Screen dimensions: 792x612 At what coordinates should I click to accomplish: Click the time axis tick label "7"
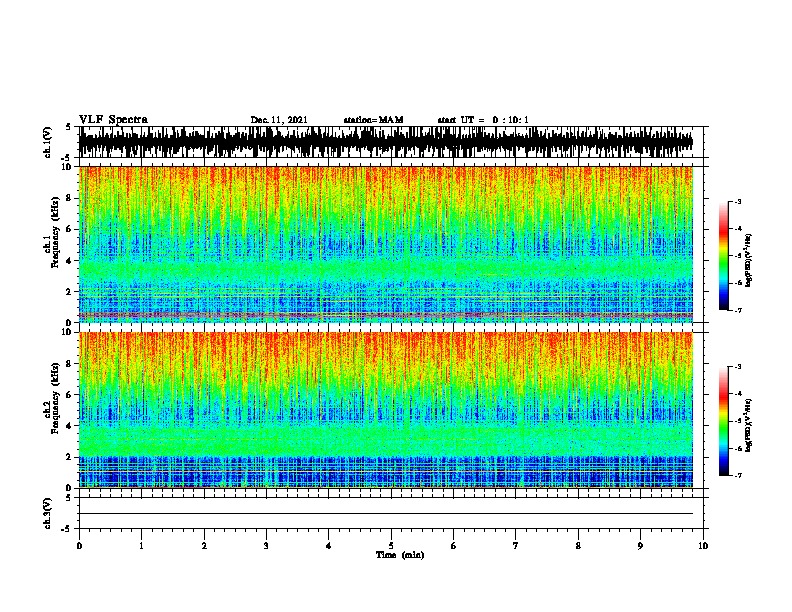[x=516, y=546]
